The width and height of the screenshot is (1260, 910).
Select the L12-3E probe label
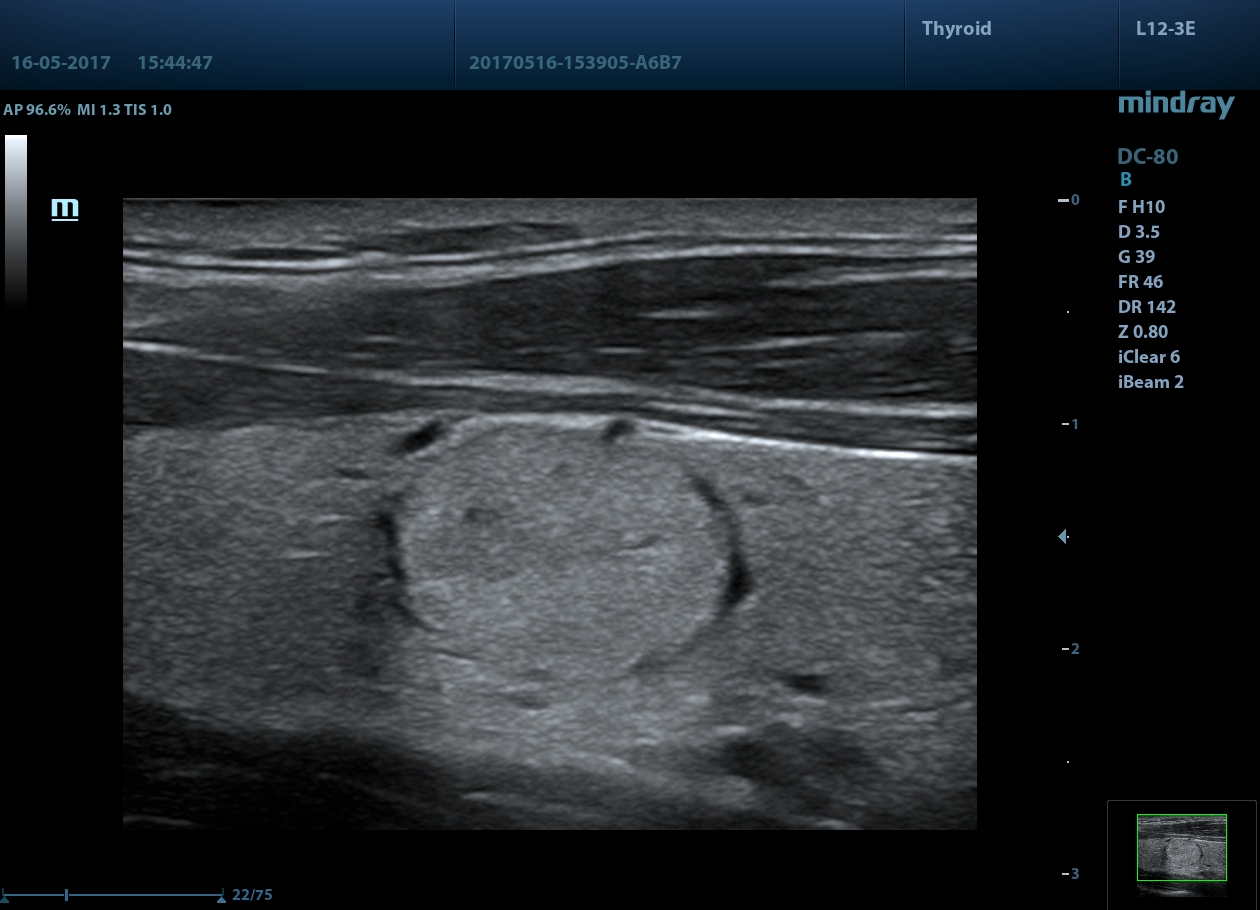[x=1166, y=28]
